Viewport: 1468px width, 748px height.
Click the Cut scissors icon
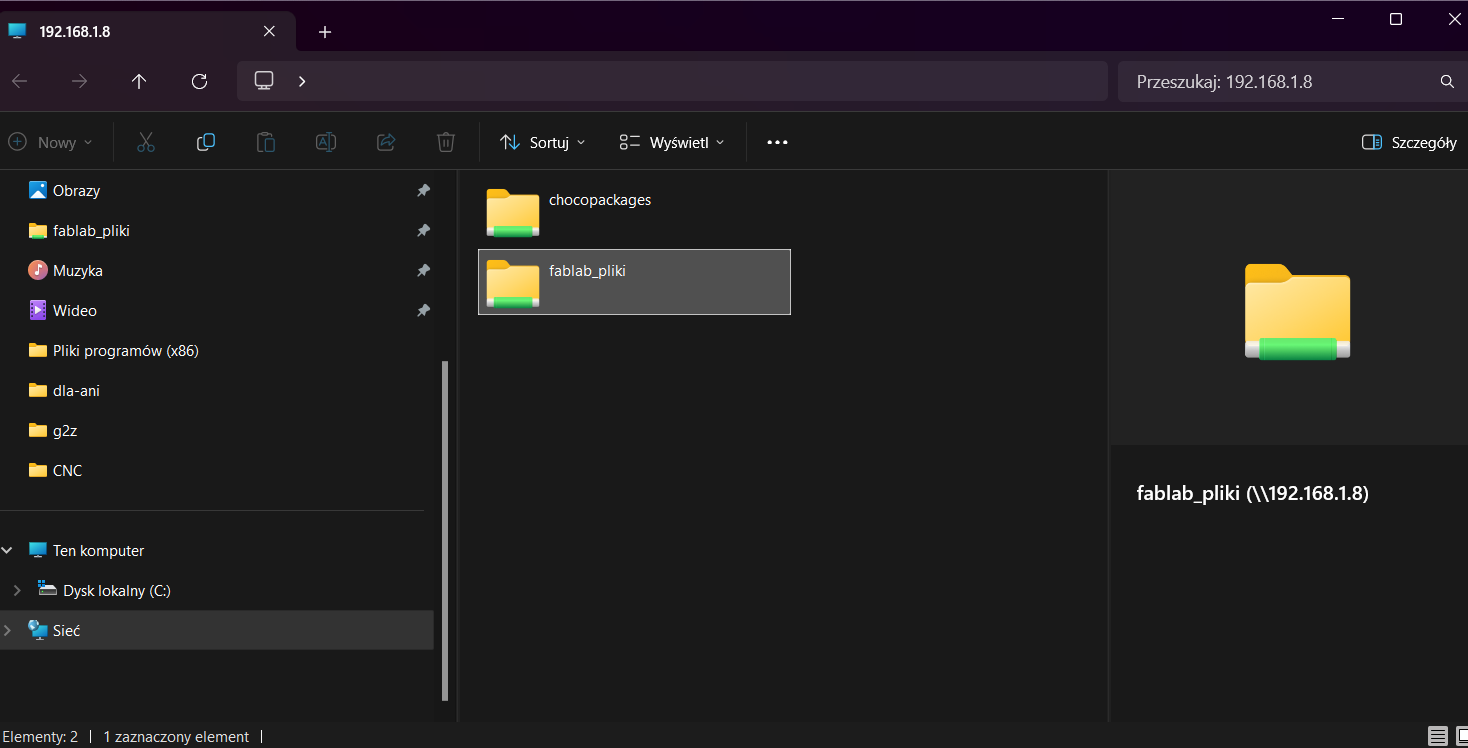pos(146,142)
